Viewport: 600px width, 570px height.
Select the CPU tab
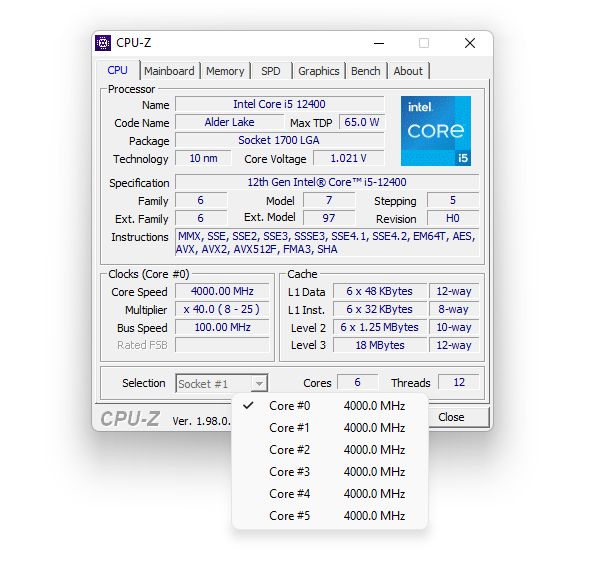tap(117, 70)
